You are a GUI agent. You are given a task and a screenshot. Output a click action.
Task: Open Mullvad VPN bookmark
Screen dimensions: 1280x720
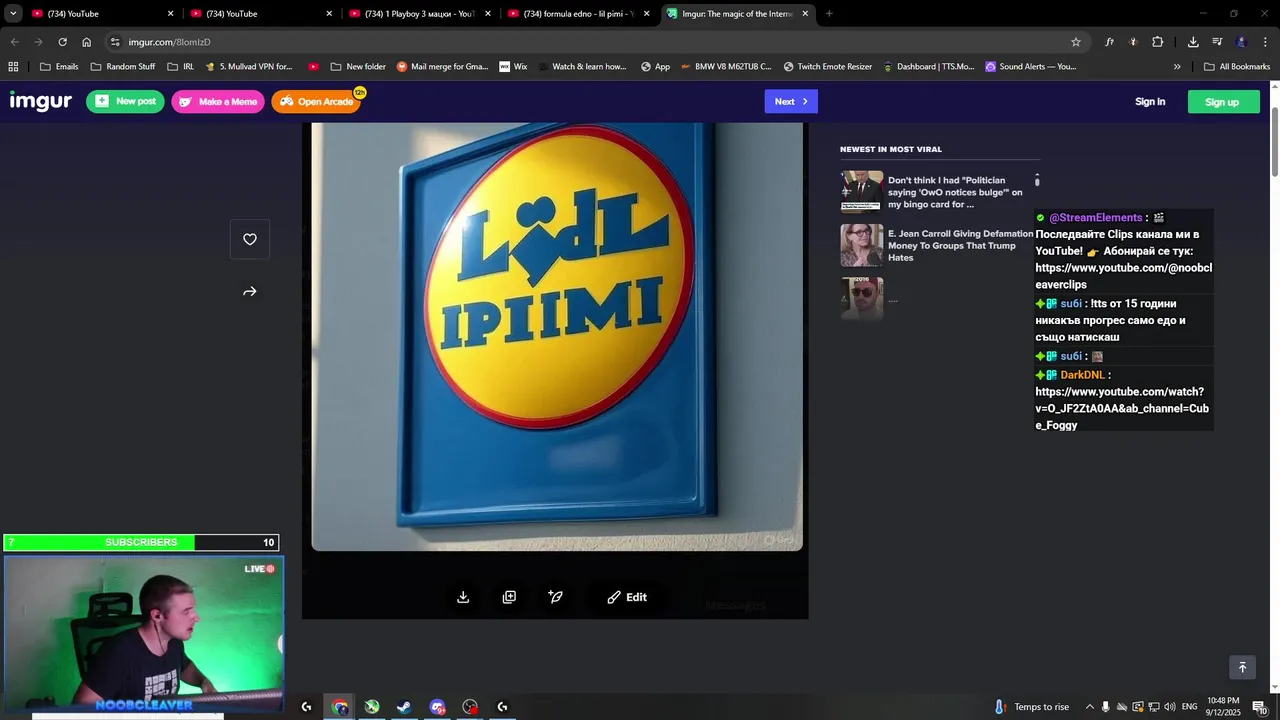249,67
